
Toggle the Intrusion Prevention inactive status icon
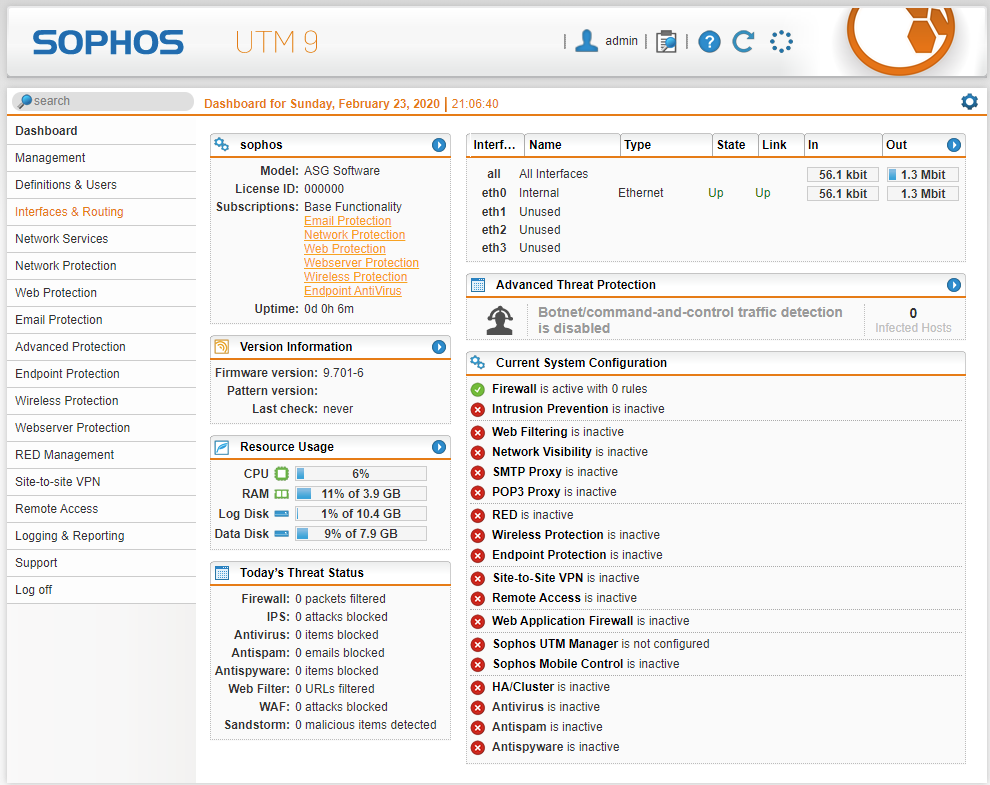tap(477, 409)
